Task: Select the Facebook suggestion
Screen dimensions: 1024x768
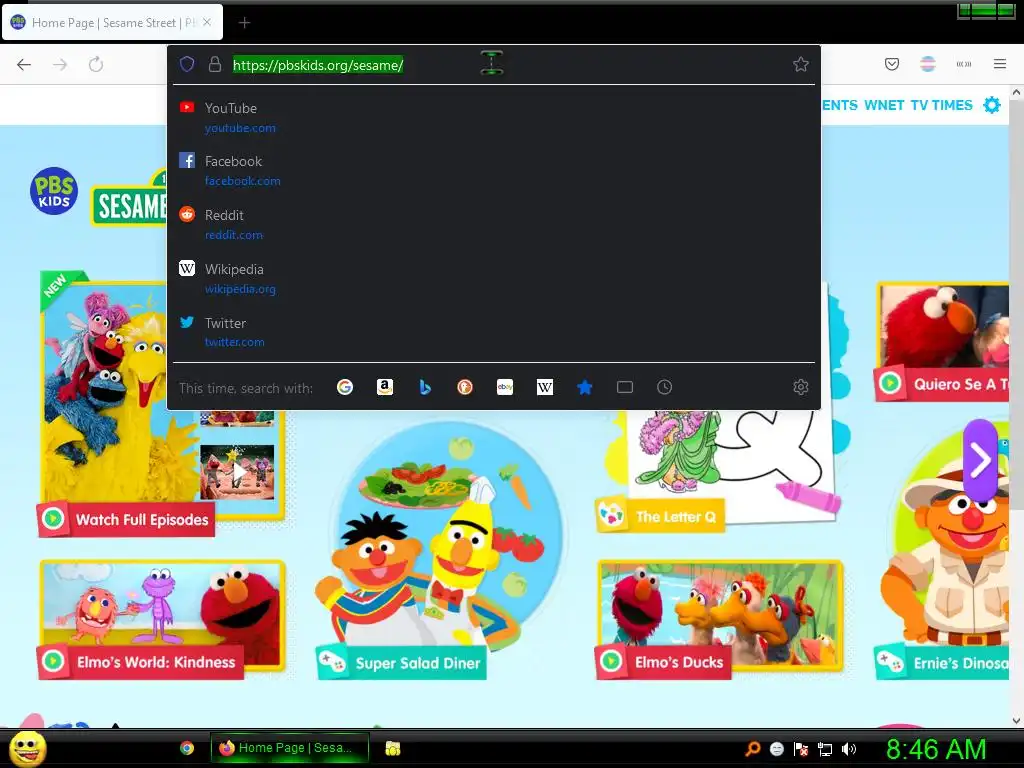Action: 494,170
